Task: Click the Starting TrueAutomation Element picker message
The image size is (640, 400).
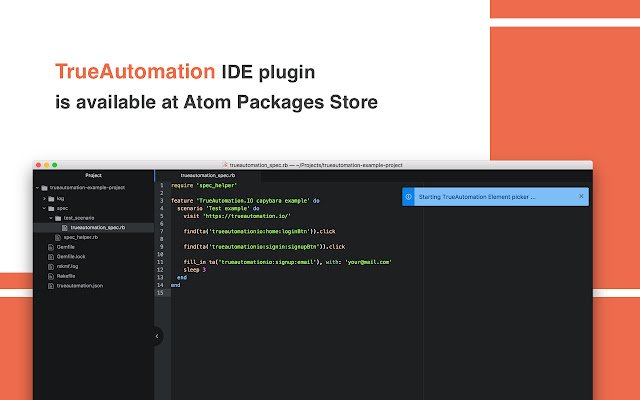Action: [477, 197]
